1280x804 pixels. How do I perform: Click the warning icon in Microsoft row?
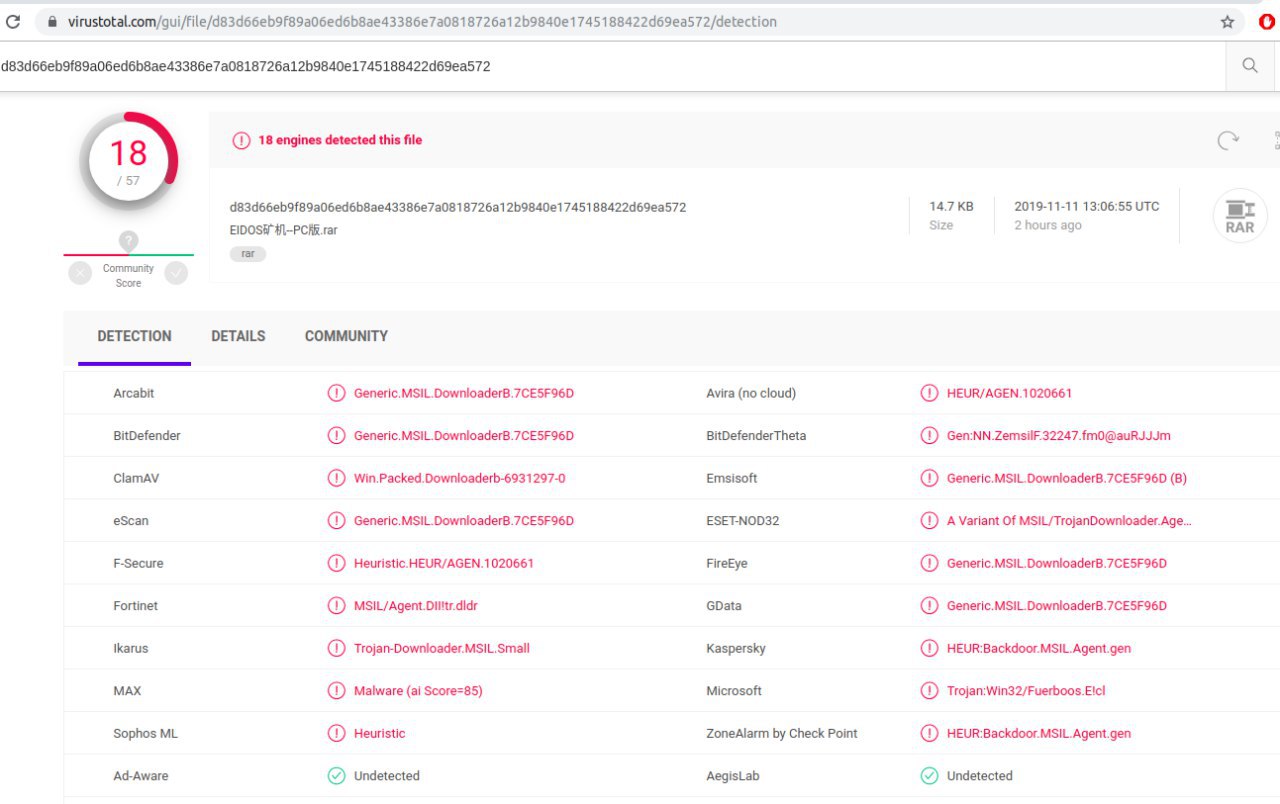click(x=930, y=691)
